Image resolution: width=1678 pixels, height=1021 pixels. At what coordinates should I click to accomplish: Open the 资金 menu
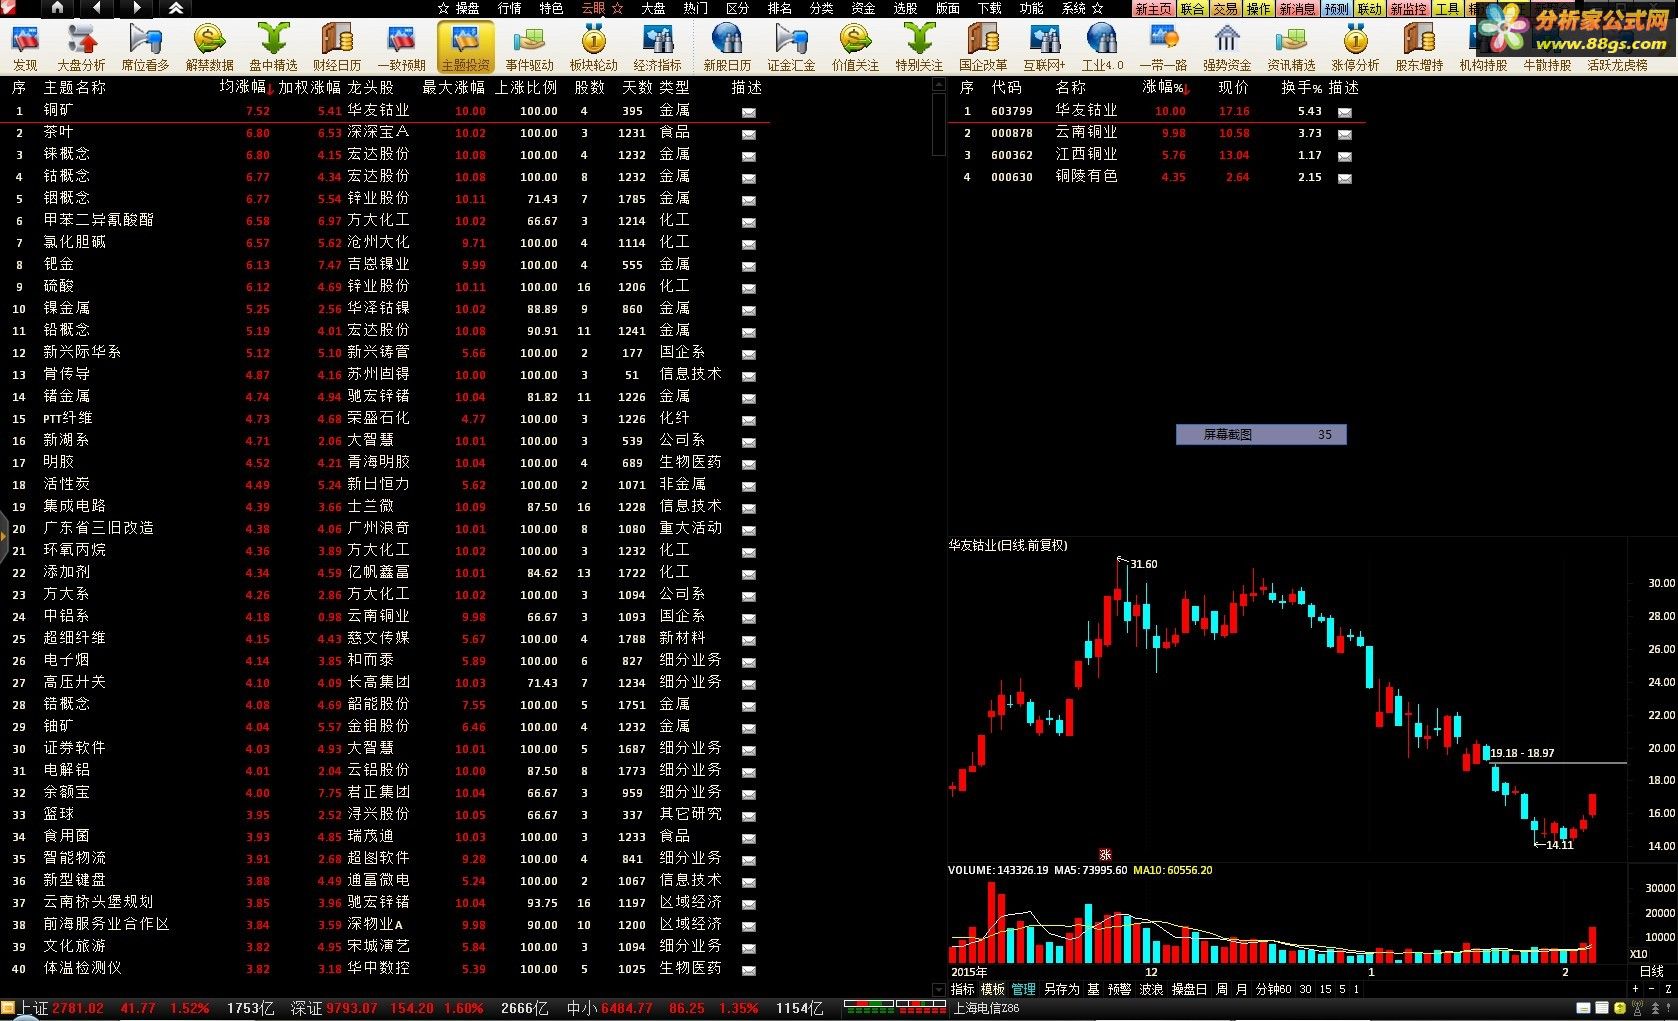tap(863, 8)
